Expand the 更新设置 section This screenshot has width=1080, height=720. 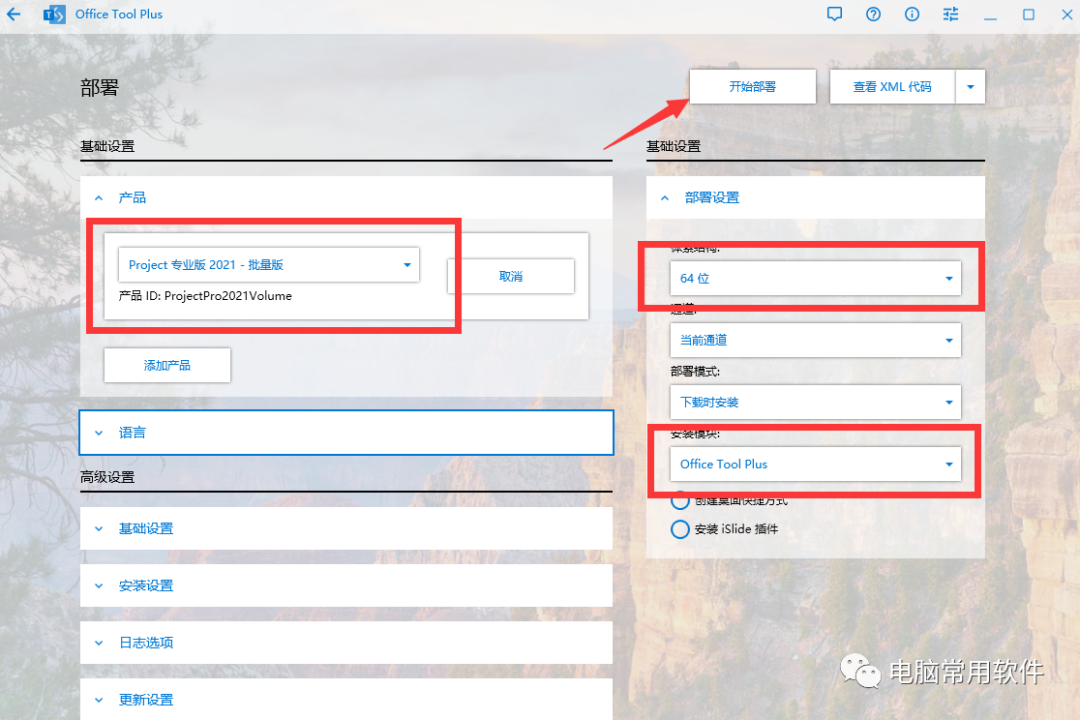346,699
